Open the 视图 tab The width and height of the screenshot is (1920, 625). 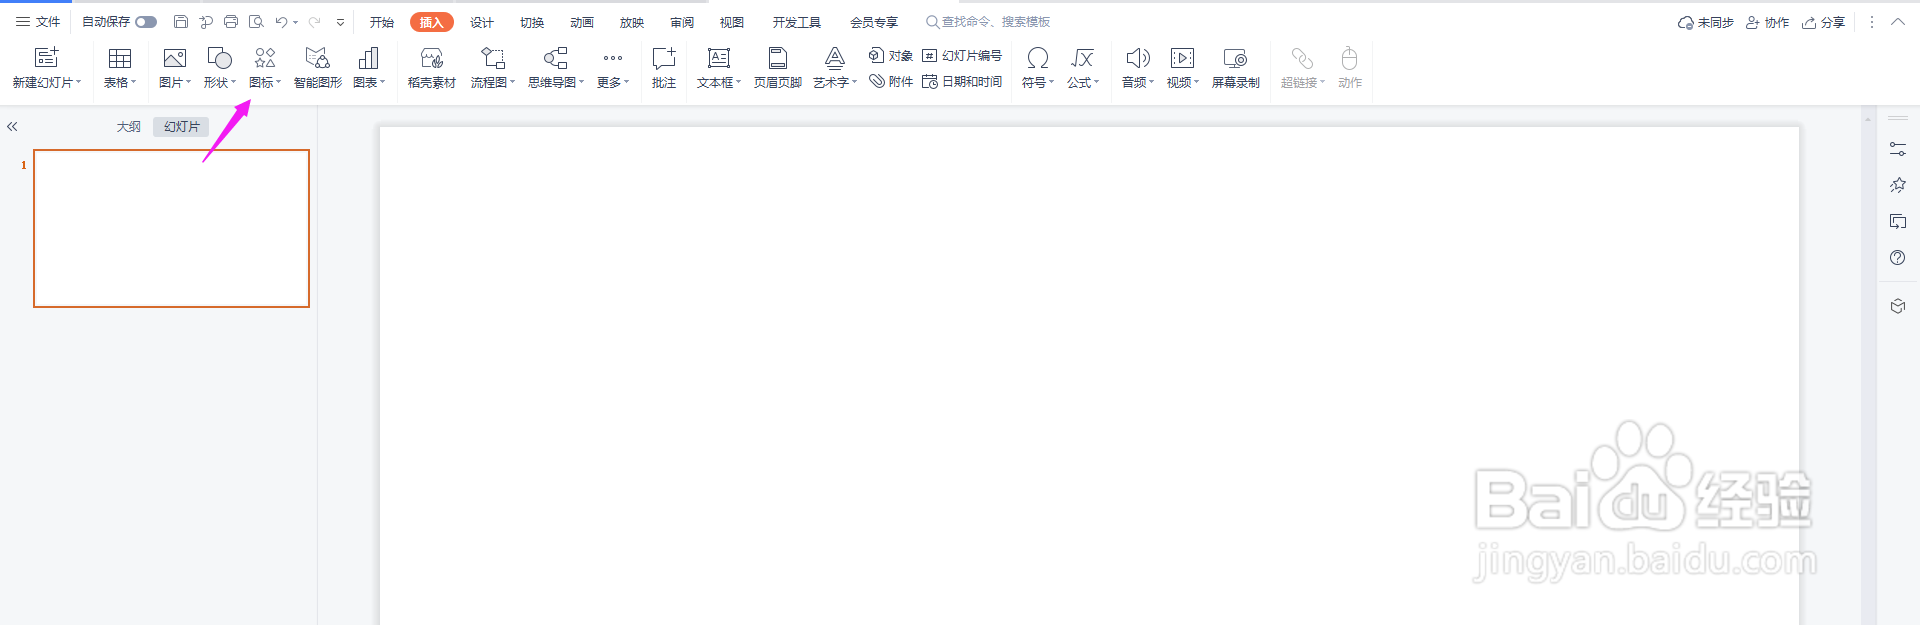[x=732, y=22]
